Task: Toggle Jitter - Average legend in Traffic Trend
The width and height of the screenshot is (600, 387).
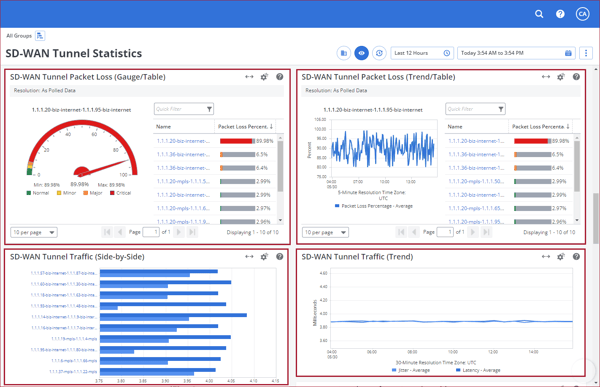Action: (x=411, y=370)
